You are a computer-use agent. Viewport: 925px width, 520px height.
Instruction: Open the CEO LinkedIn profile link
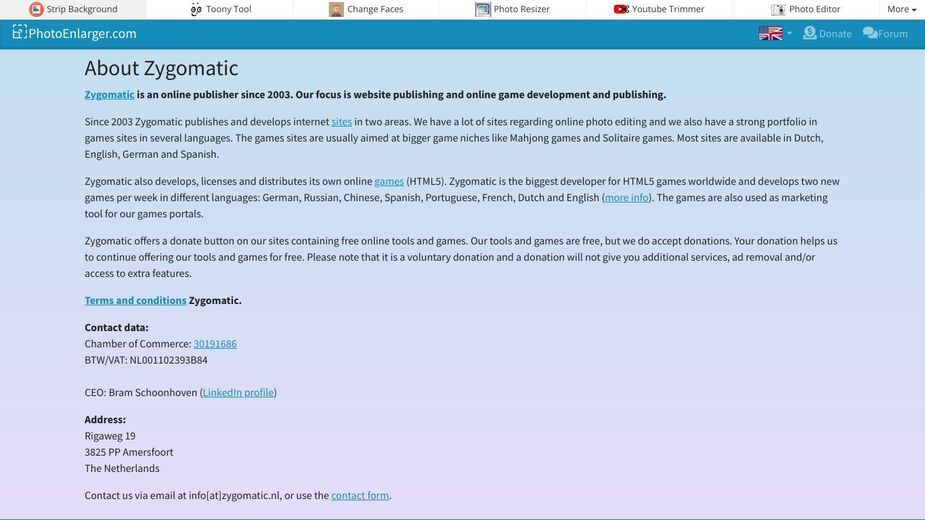coord(238,393)
